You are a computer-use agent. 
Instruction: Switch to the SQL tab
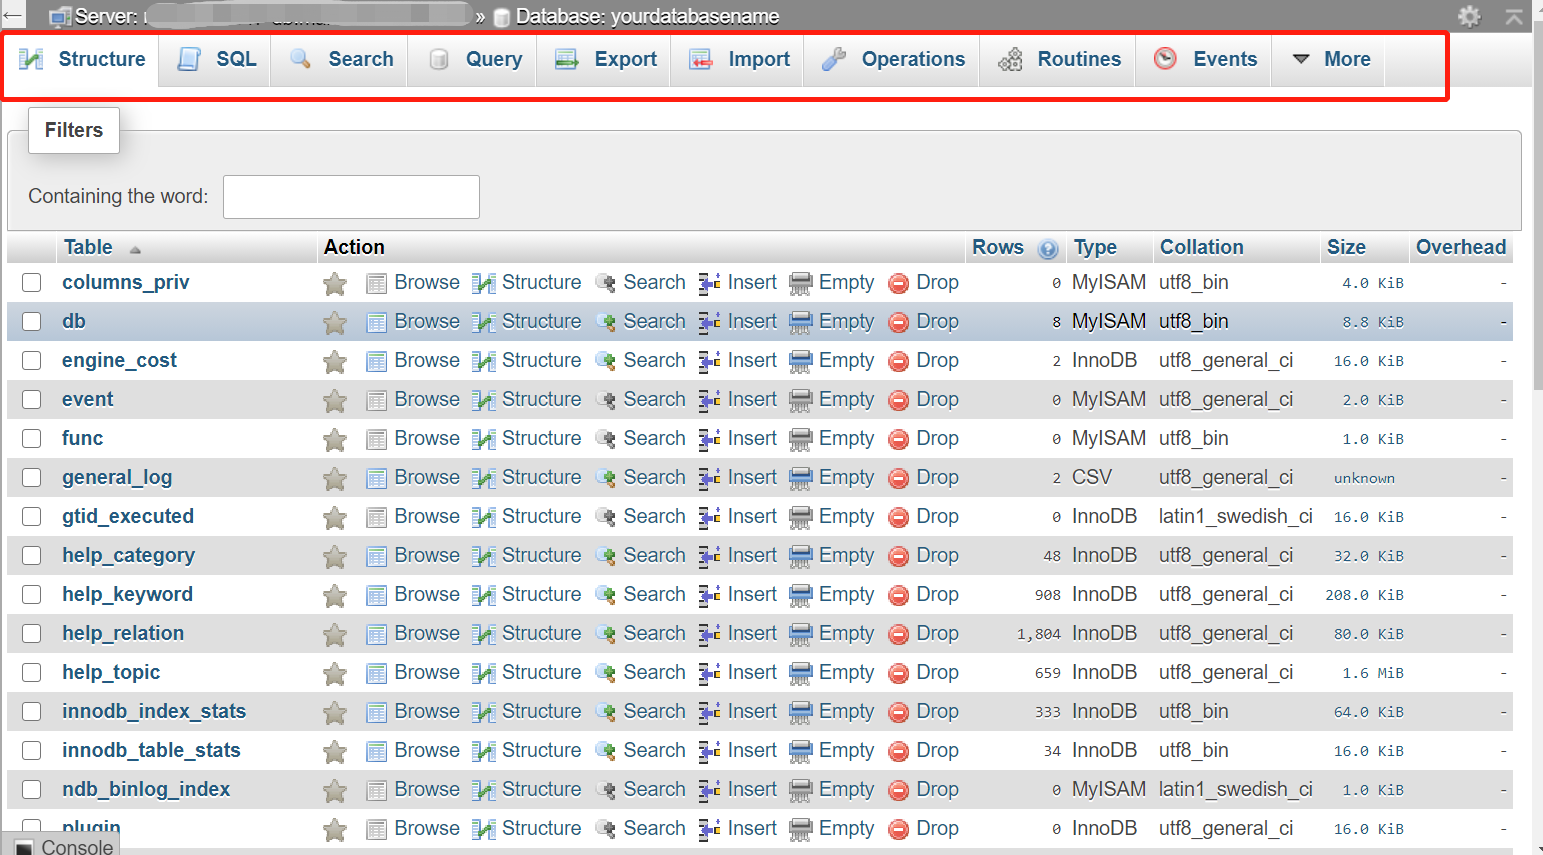(236, 59)
